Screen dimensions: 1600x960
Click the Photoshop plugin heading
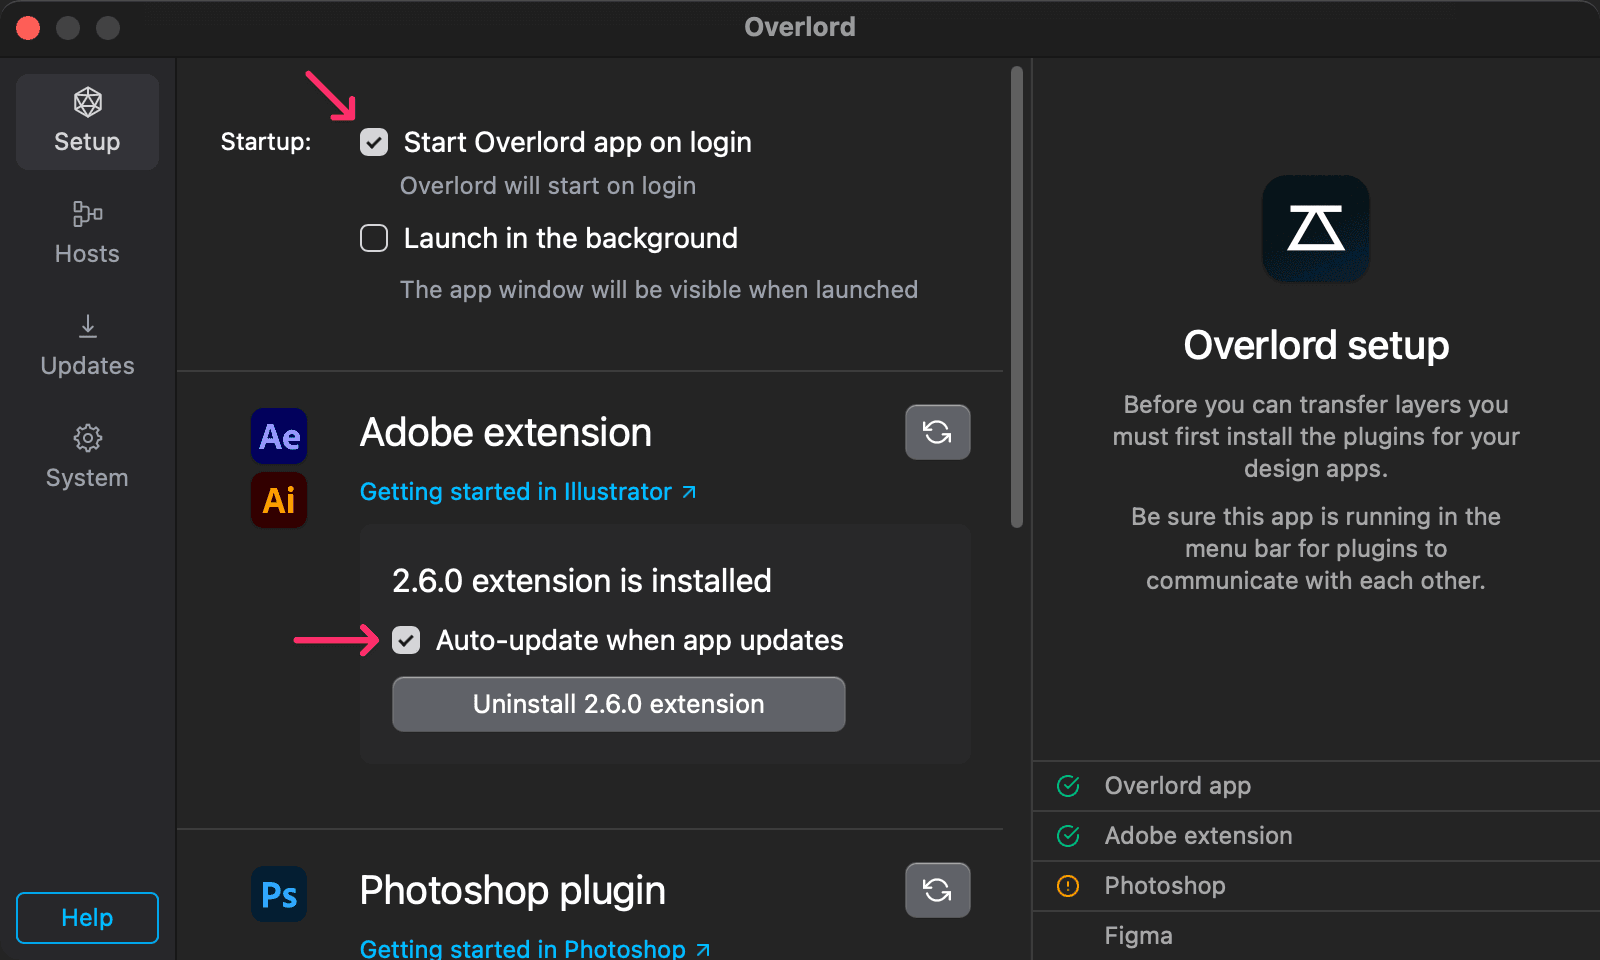(513, 891)
